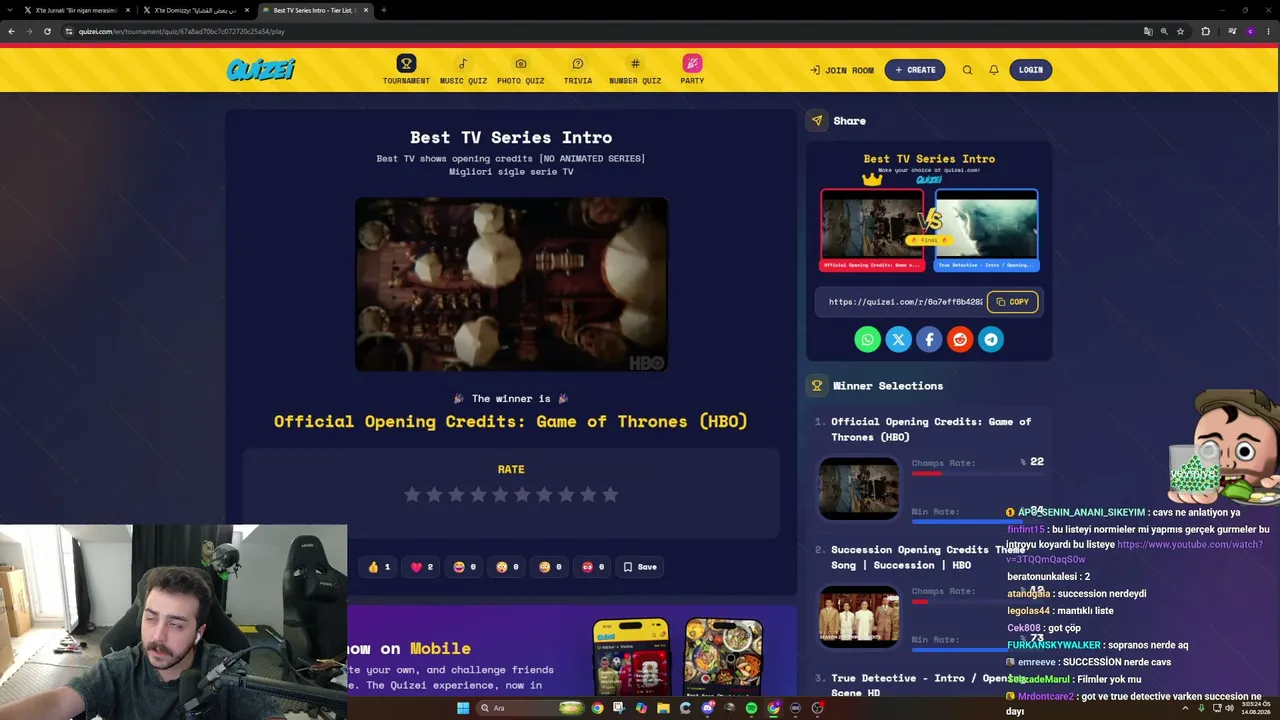The height and width of the screenshot is (720, 1280).
Task: Switch to the X'te Domizzyi browser tab
Action: coord(196,10)
